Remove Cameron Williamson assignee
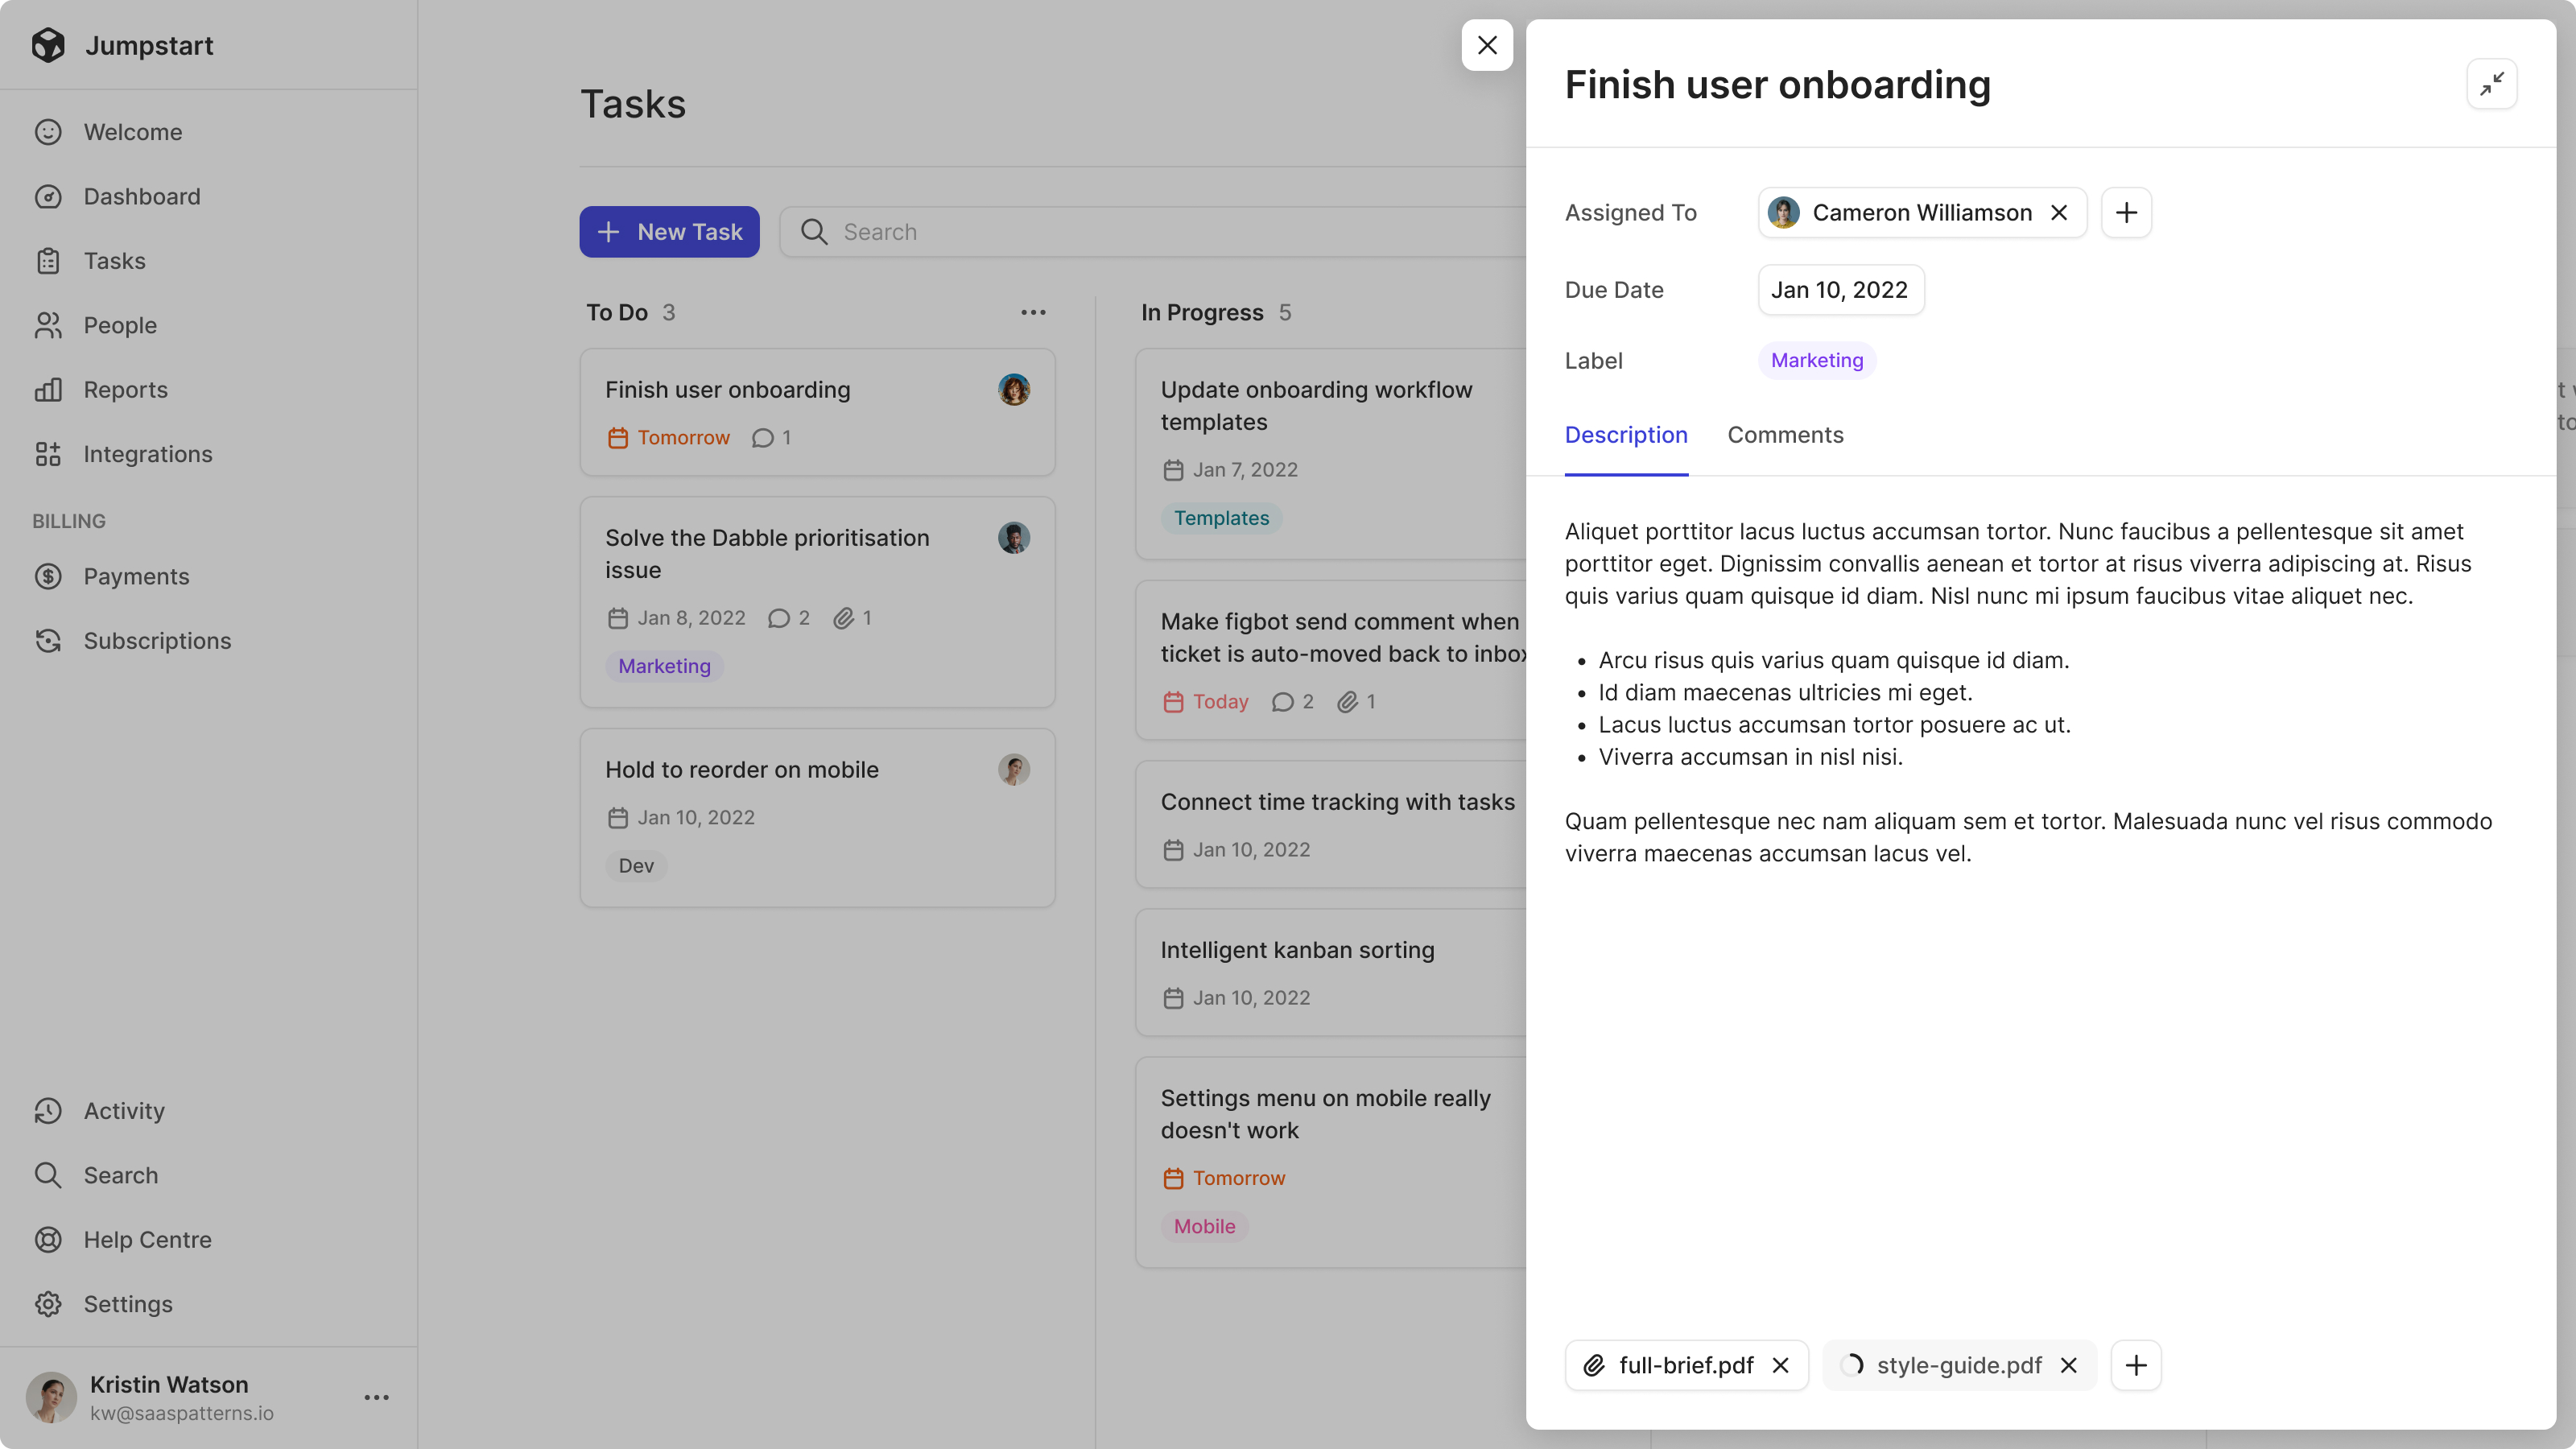Viewport: 2576px width, 1449px height. (x=2059, y=213)
